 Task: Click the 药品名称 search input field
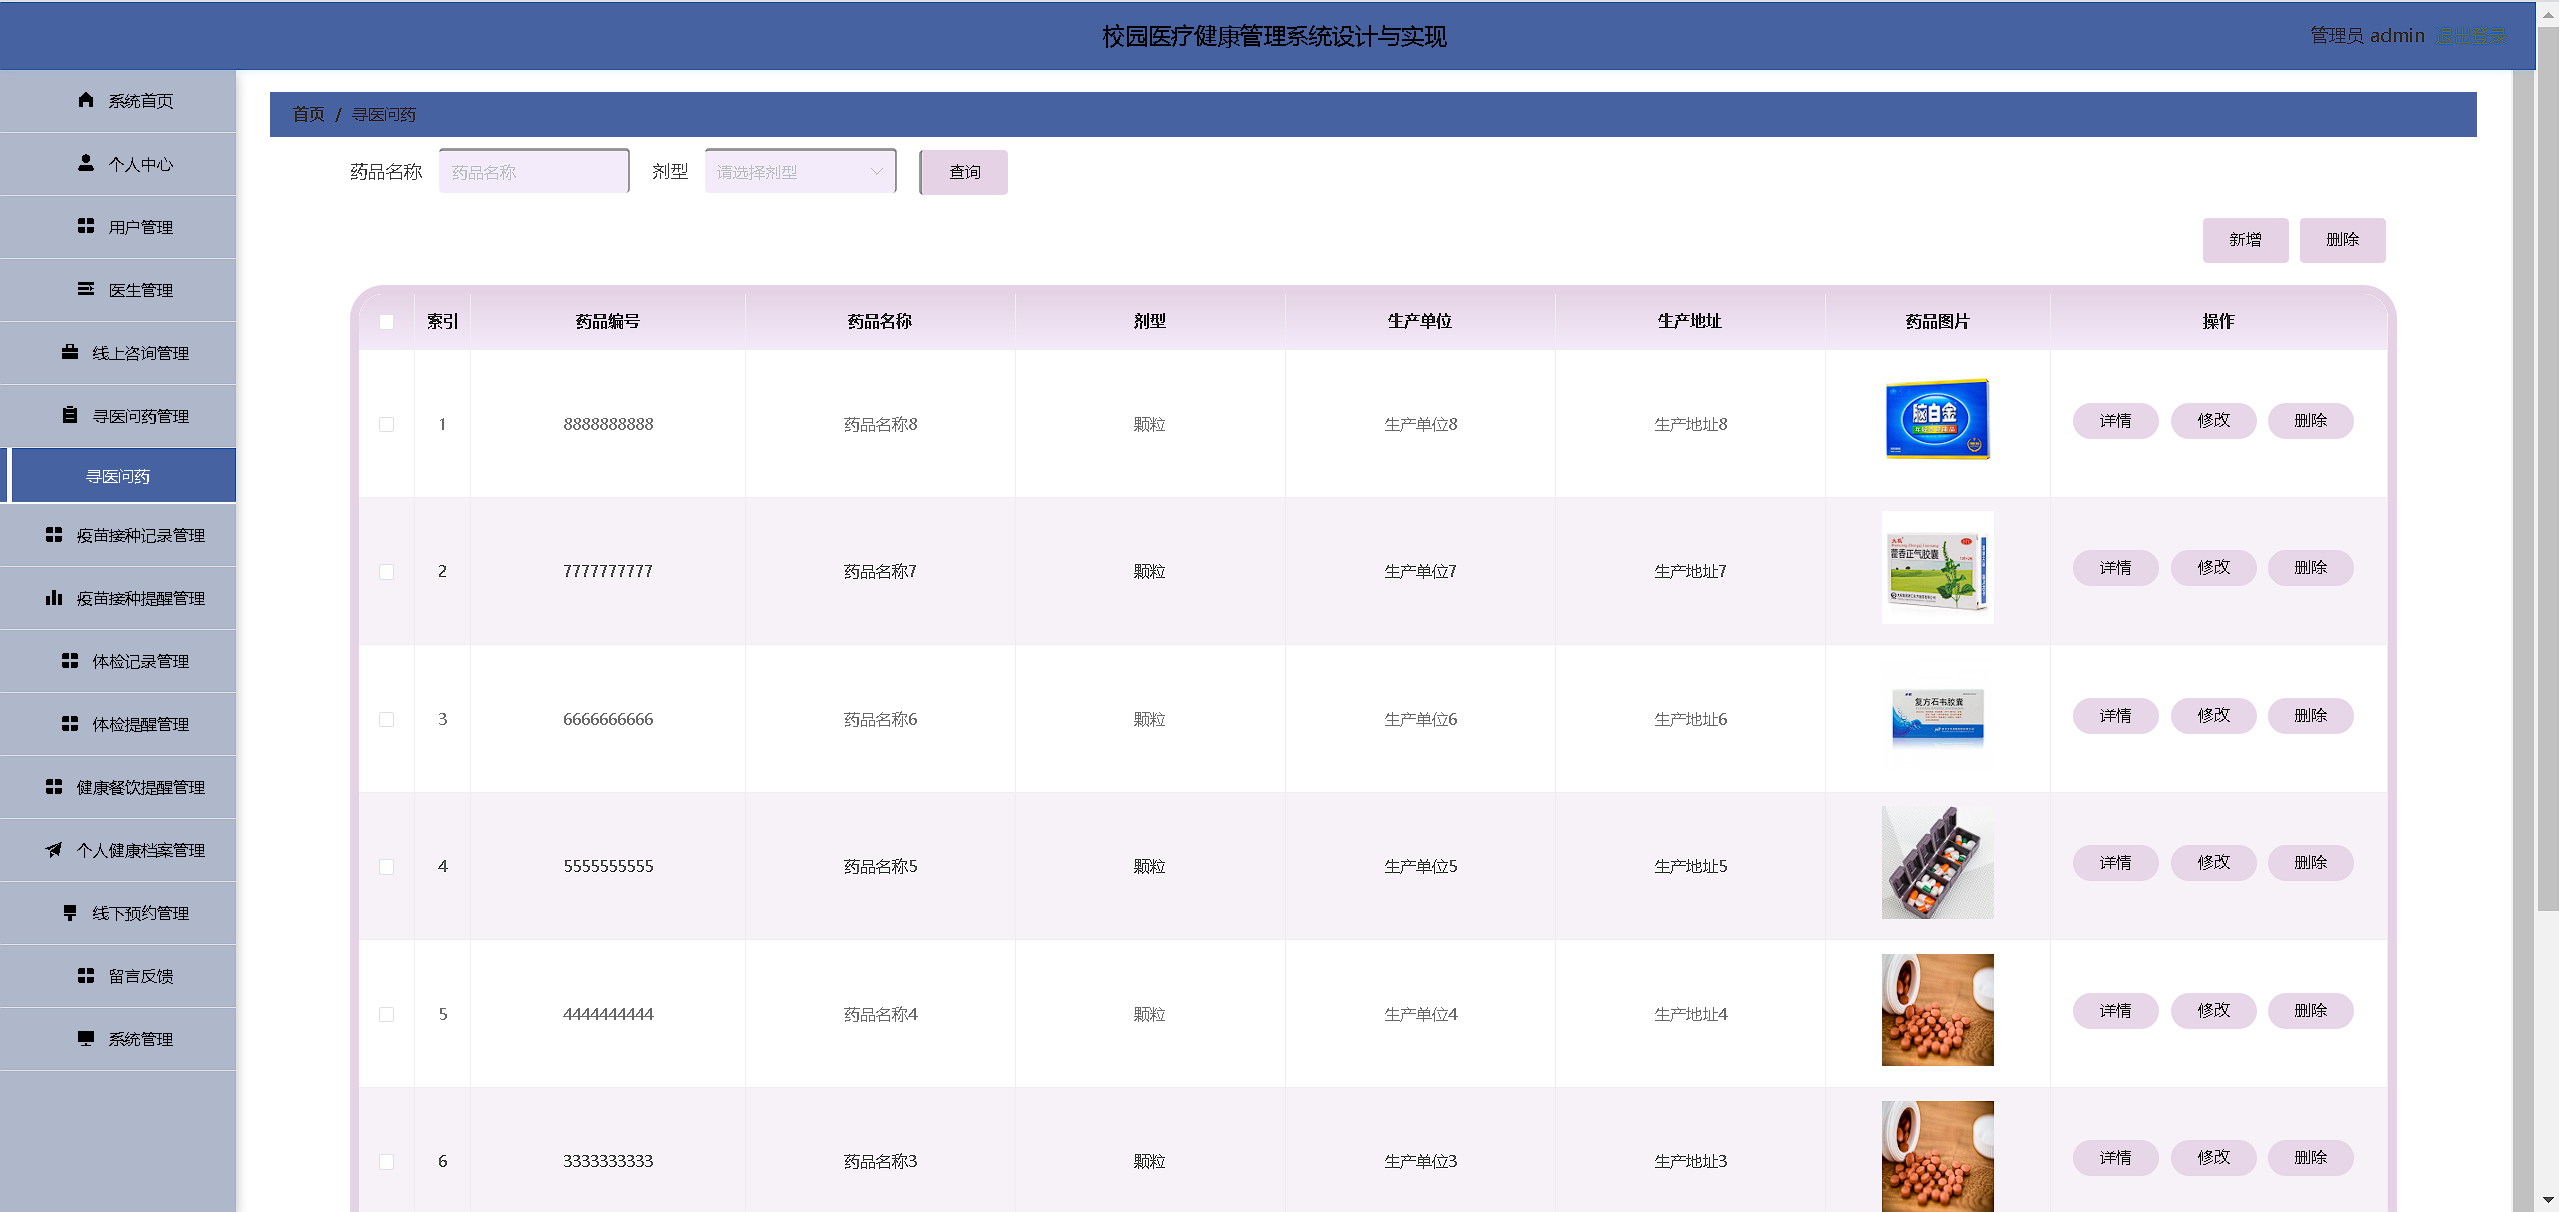click(534, 172)
